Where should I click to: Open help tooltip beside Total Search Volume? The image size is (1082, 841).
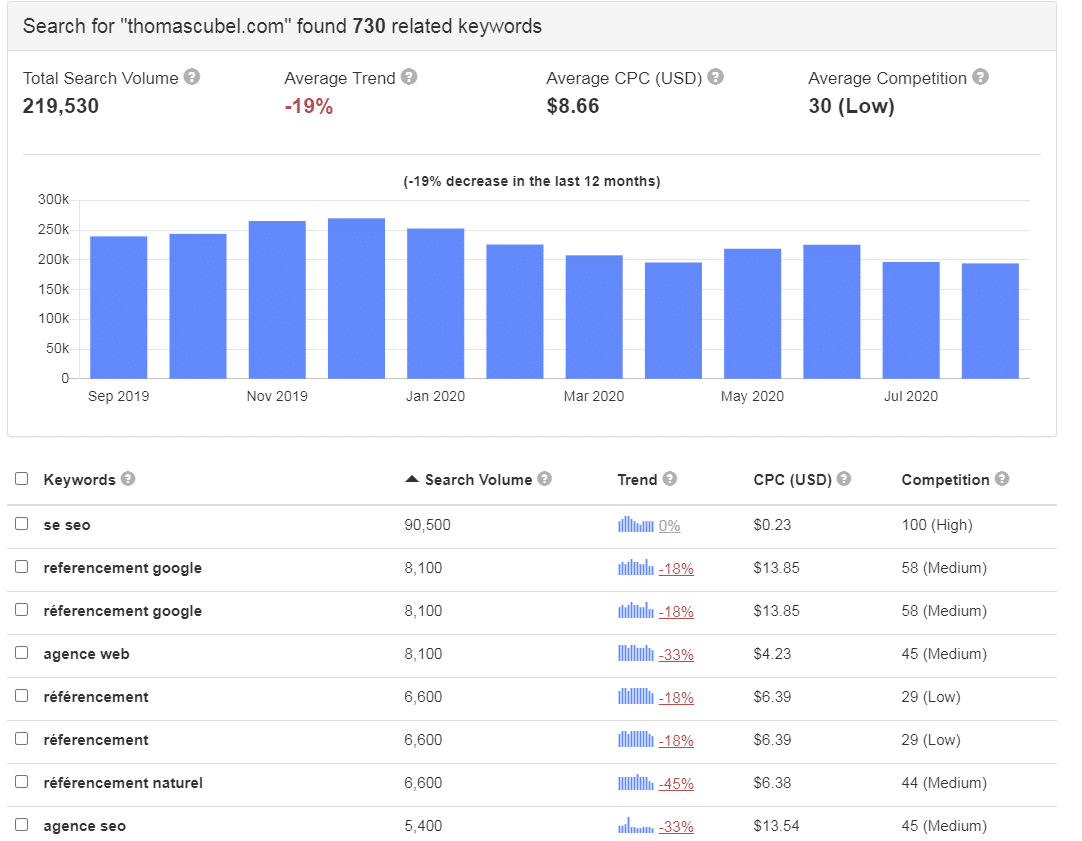click(x=192, y=77)
